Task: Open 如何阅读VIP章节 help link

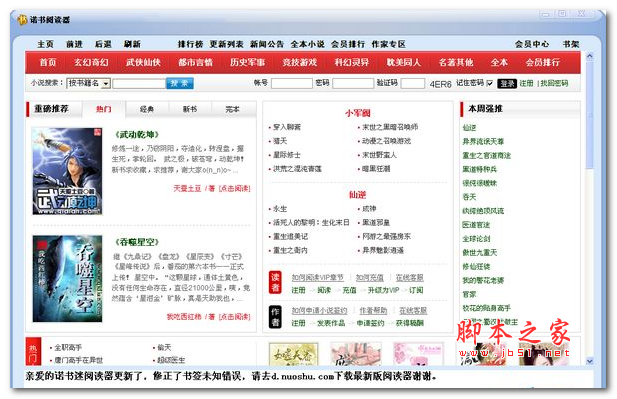Action: point(318,278)
